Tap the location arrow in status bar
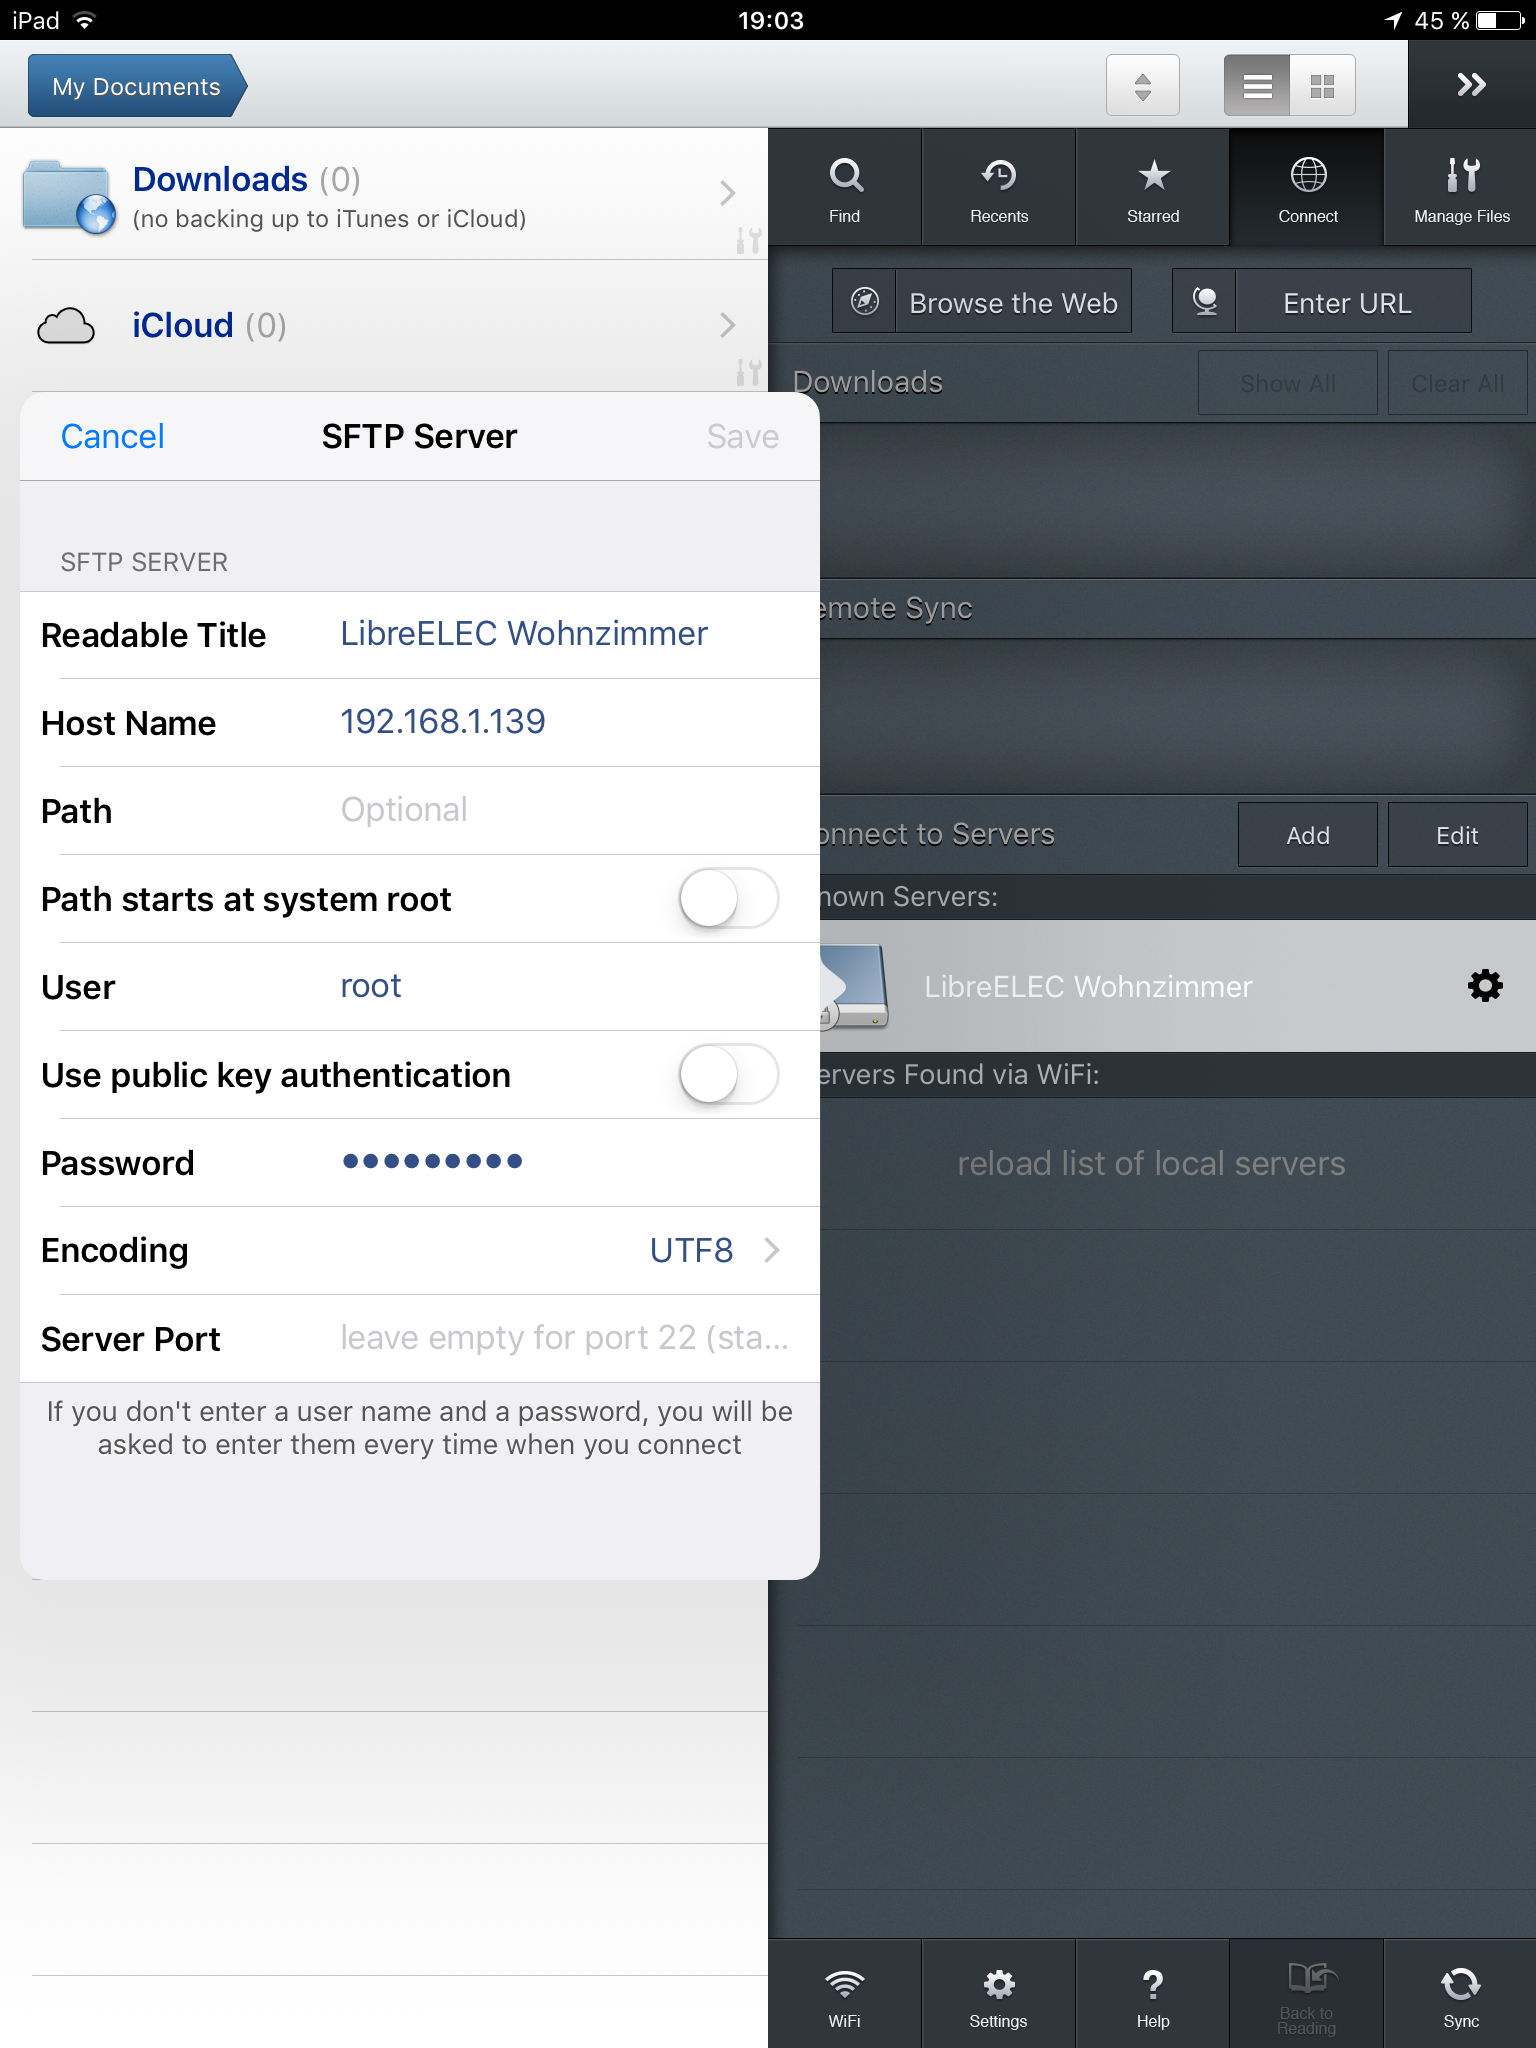The image size is (1536, 2048). [1393, 20]
